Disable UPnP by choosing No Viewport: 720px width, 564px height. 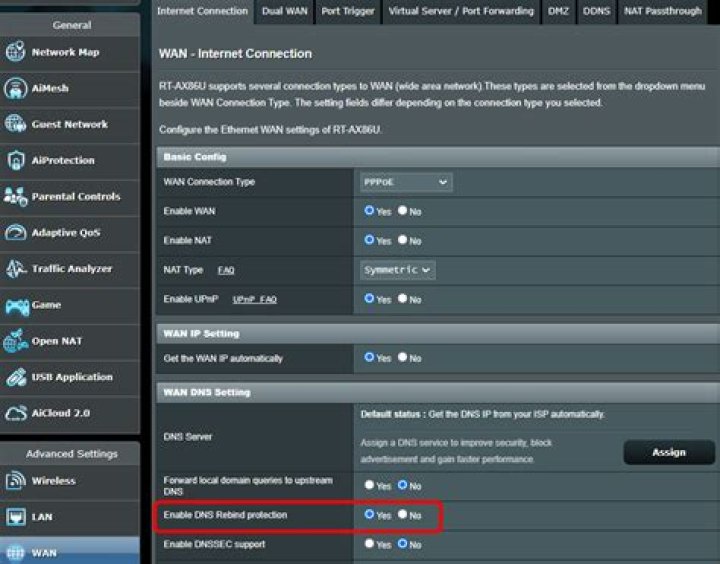pos(402,299)
